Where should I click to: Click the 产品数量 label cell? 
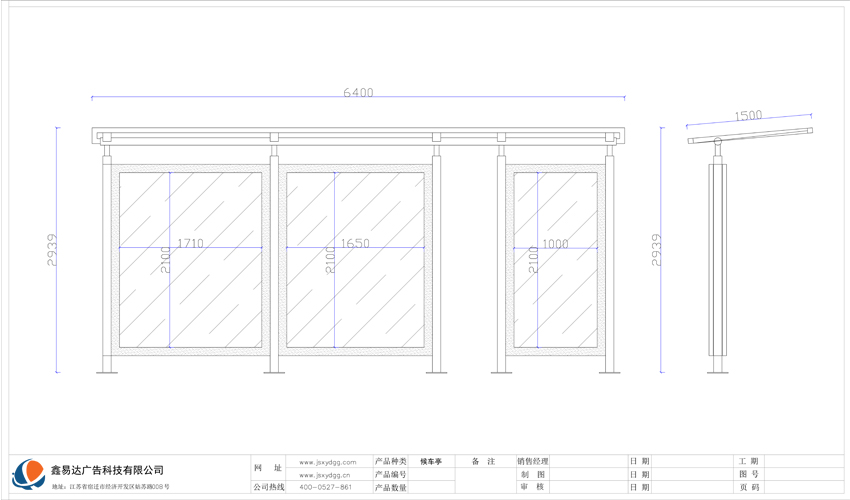coord(390,488)
